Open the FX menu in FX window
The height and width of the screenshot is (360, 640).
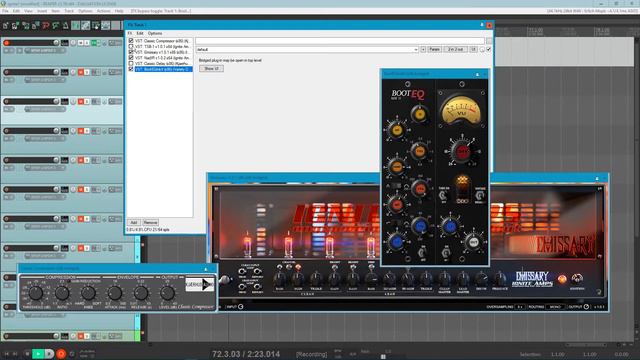point(130,33)
